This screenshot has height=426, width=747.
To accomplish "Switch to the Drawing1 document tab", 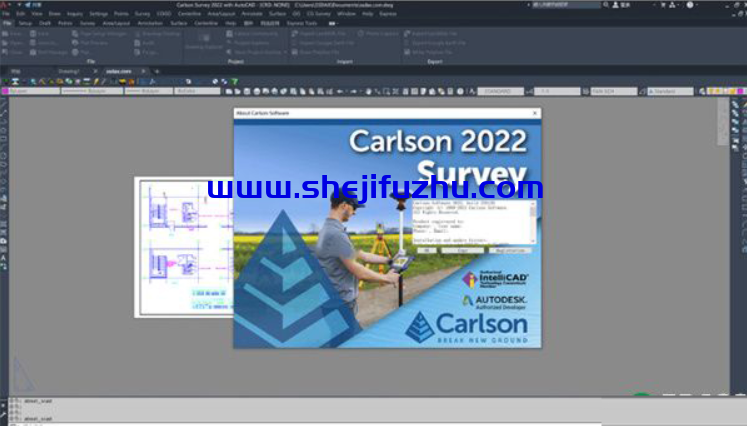I will 69,71.
